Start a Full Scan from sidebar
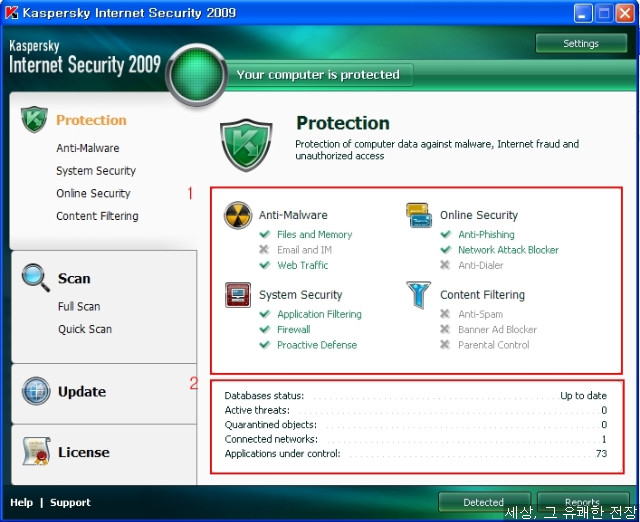 pyautogui.click(x=79, y=306)
